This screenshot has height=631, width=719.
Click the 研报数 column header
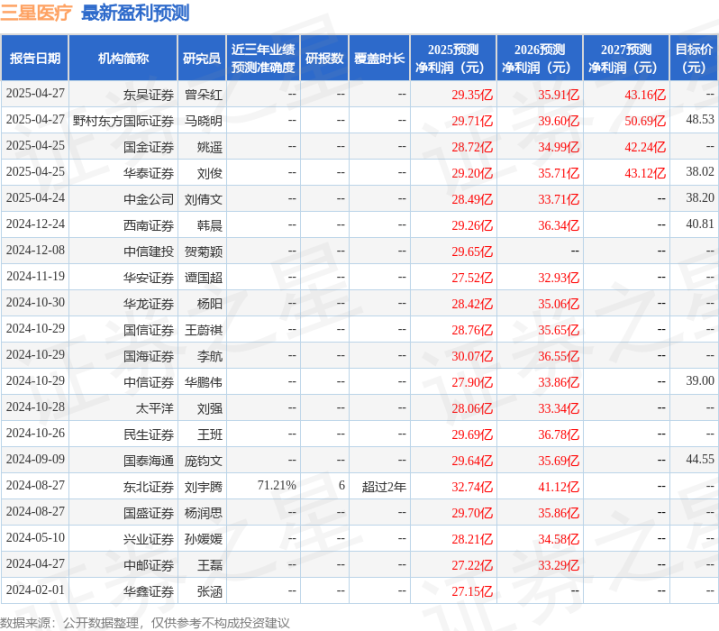coord(325,58)
